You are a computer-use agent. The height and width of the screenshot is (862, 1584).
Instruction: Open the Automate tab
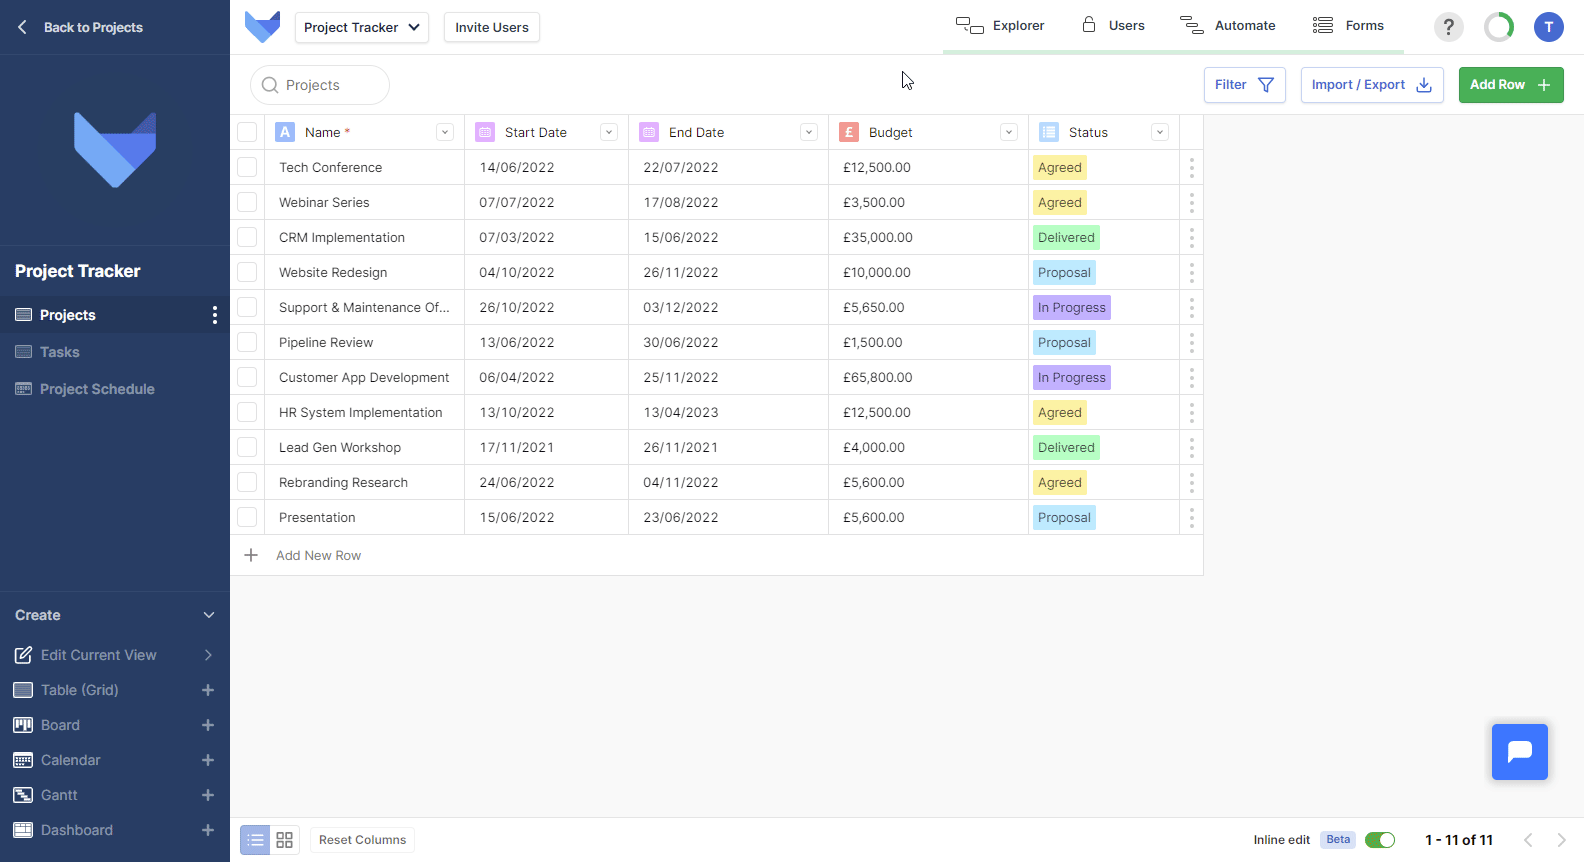pyautogui.click(x=1228, y=26)
